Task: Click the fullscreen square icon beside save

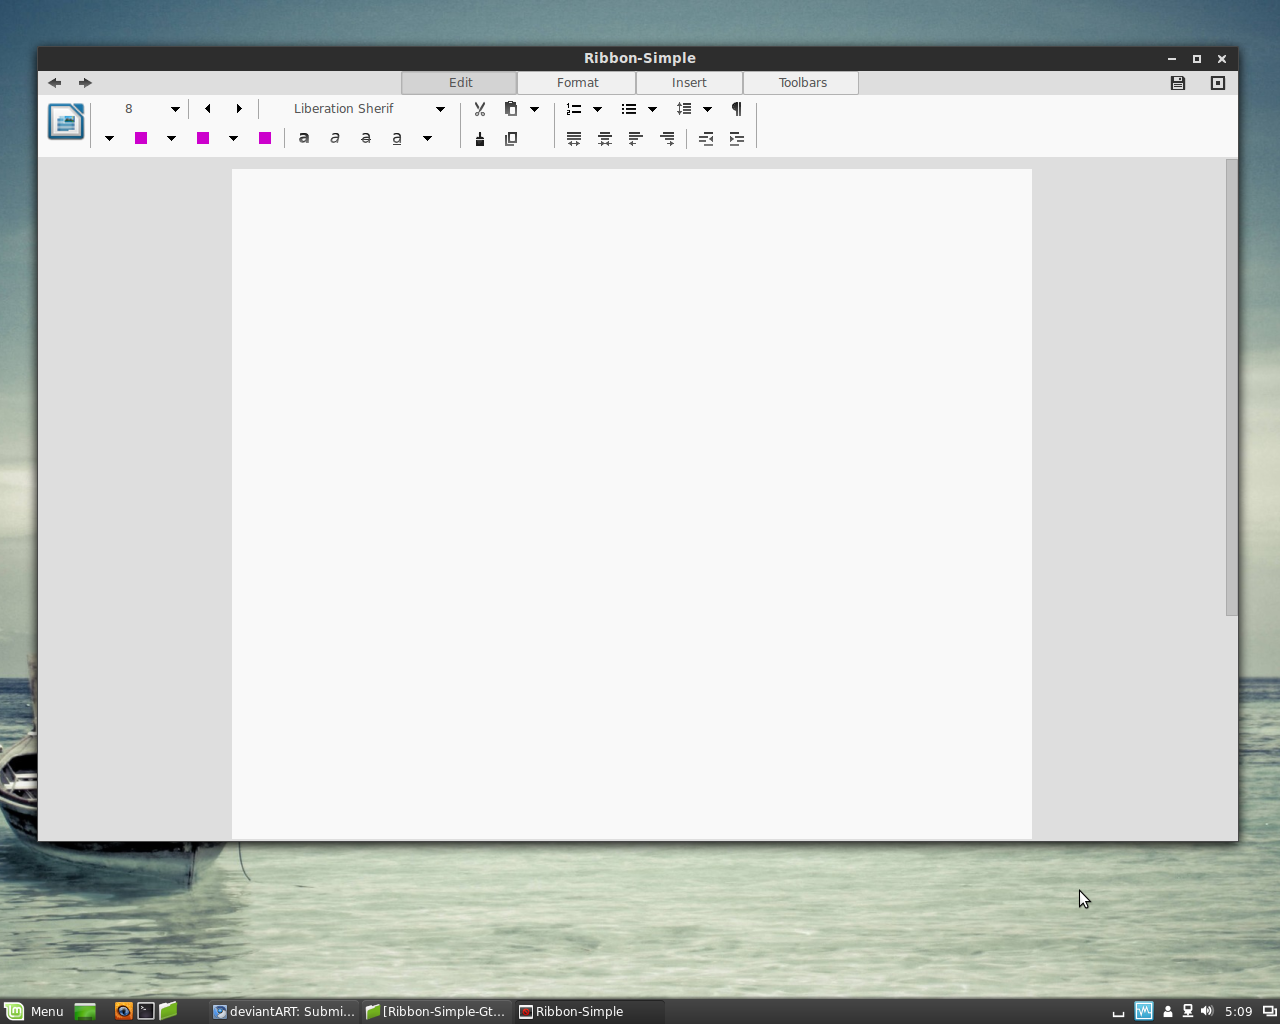Action: pos(1218,83)
